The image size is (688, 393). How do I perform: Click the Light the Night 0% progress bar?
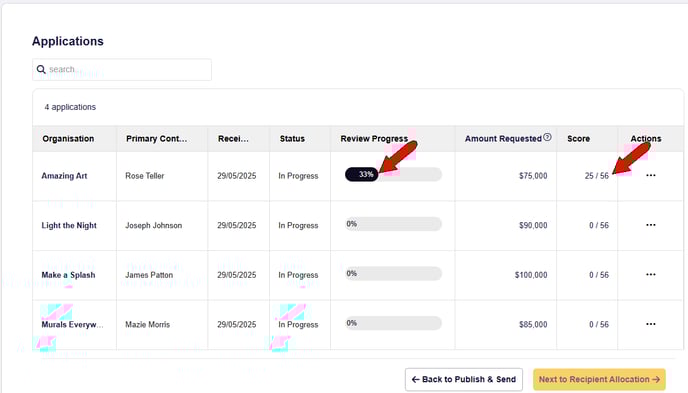pos(393,224)
